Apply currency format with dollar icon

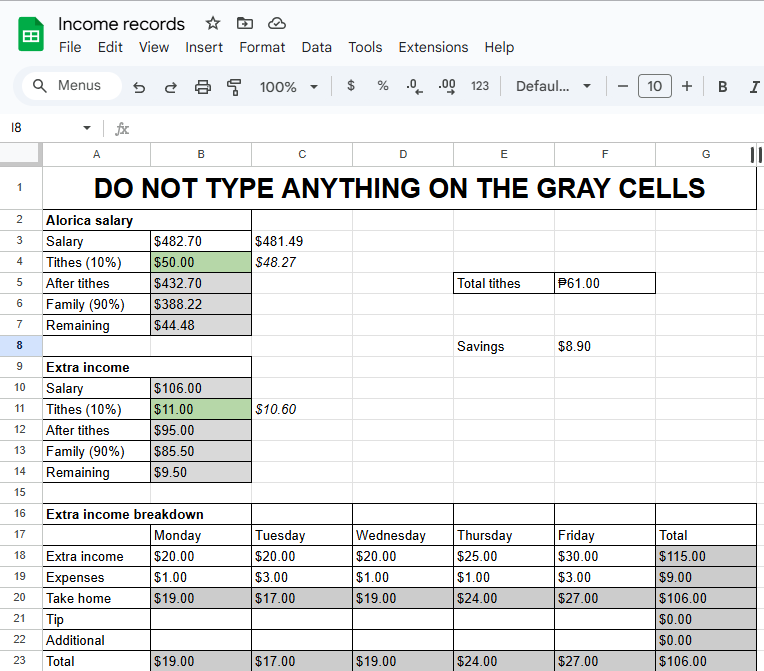(x=351, y=86)
